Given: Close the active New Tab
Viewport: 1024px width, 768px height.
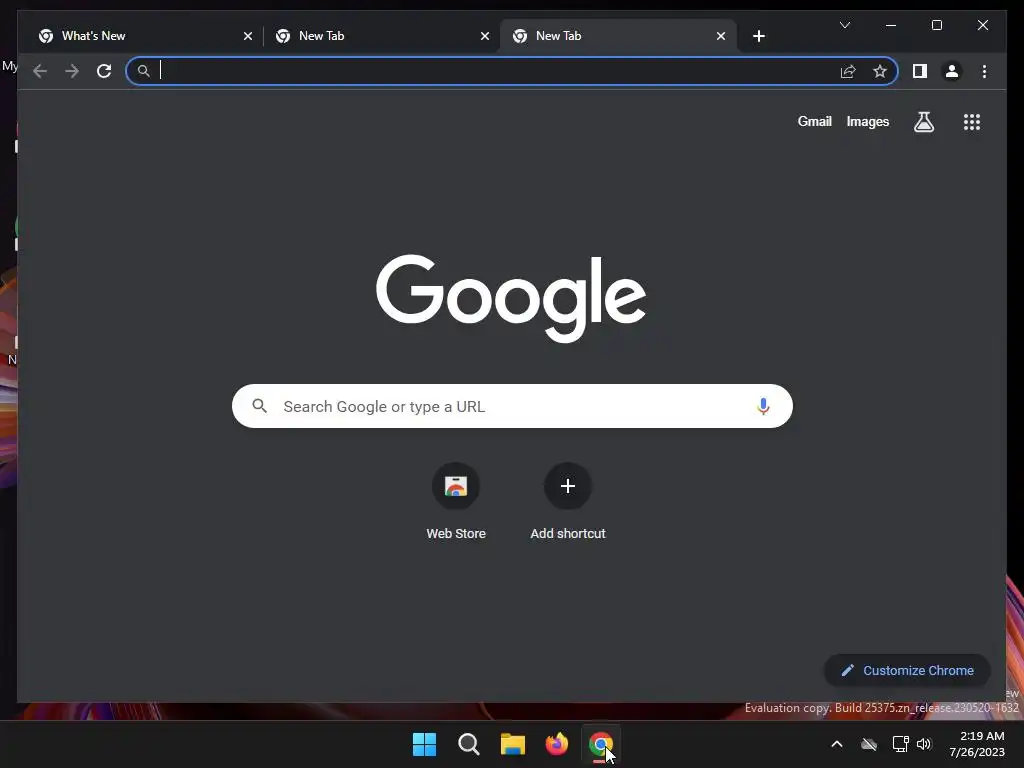Looking at the screenshot, I should [x=720, y=36].
